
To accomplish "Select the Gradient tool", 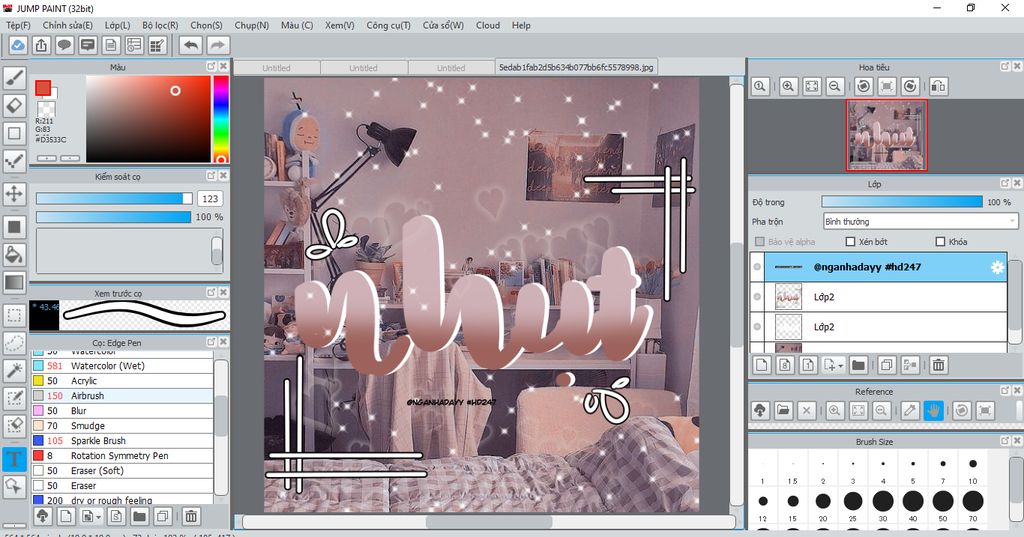I will click(x=14, y=282).
